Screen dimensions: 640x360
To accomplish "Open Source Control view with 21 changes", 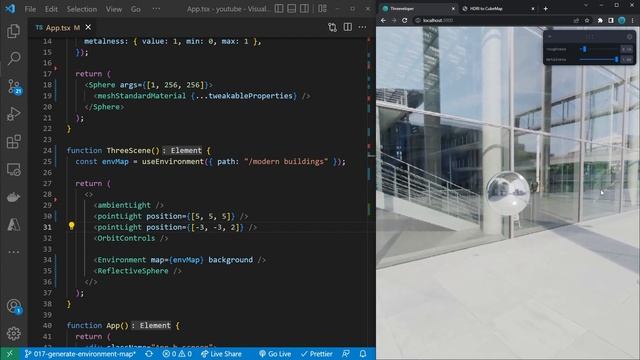I will coord(14,87).
